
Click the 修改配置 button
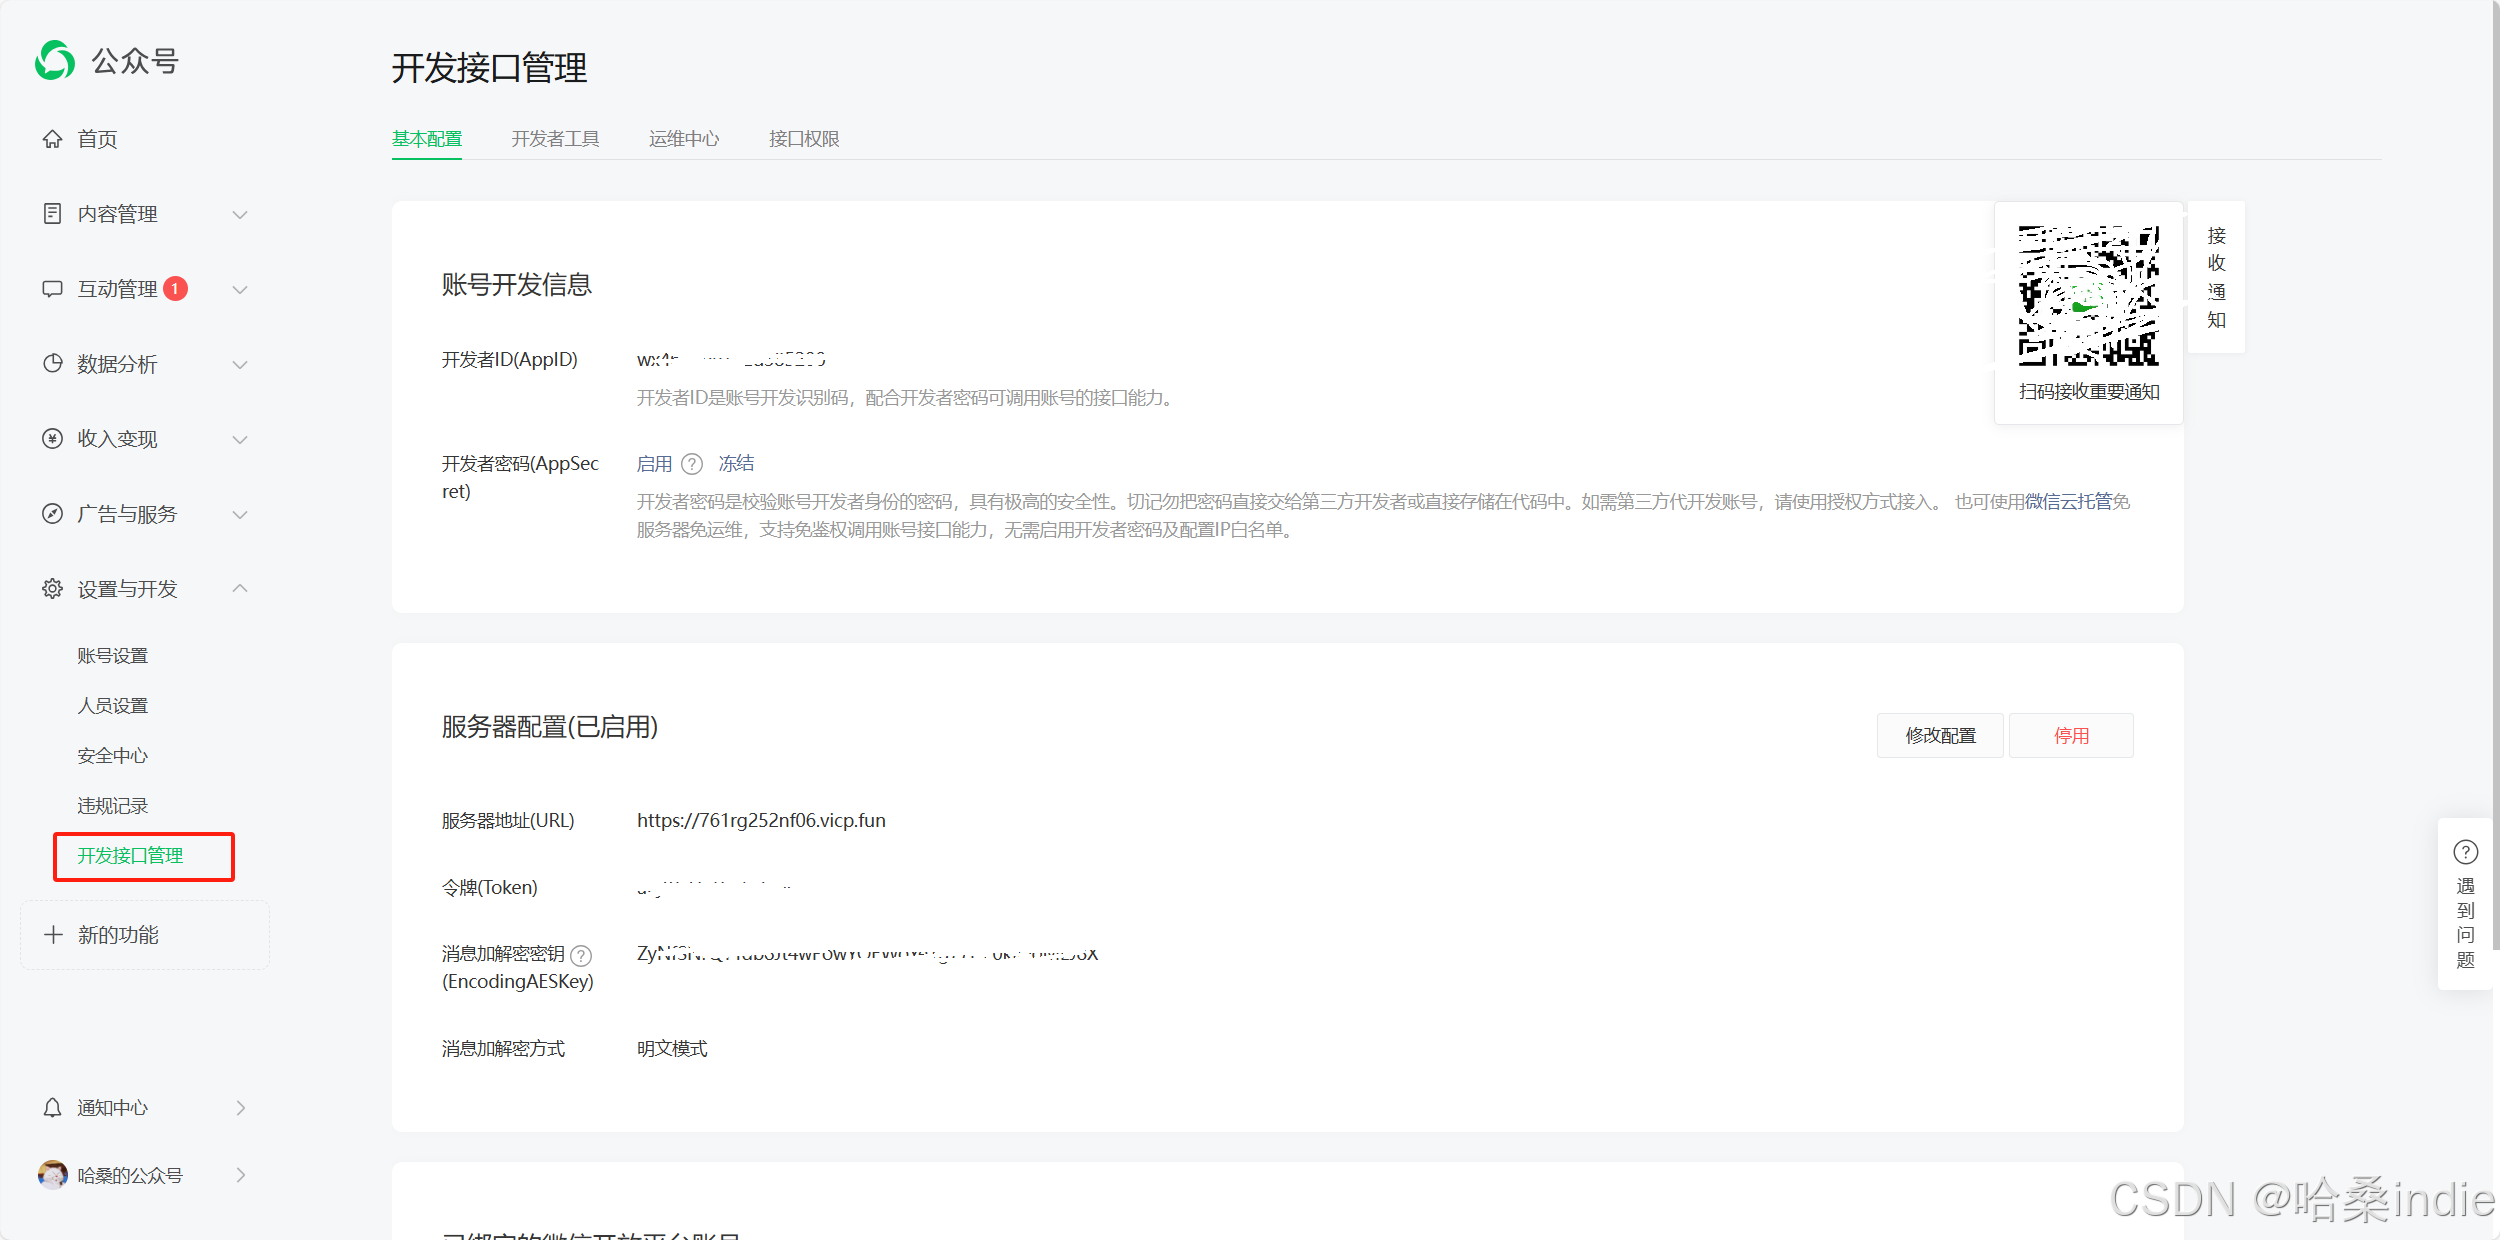click(x=1940, y=736)
